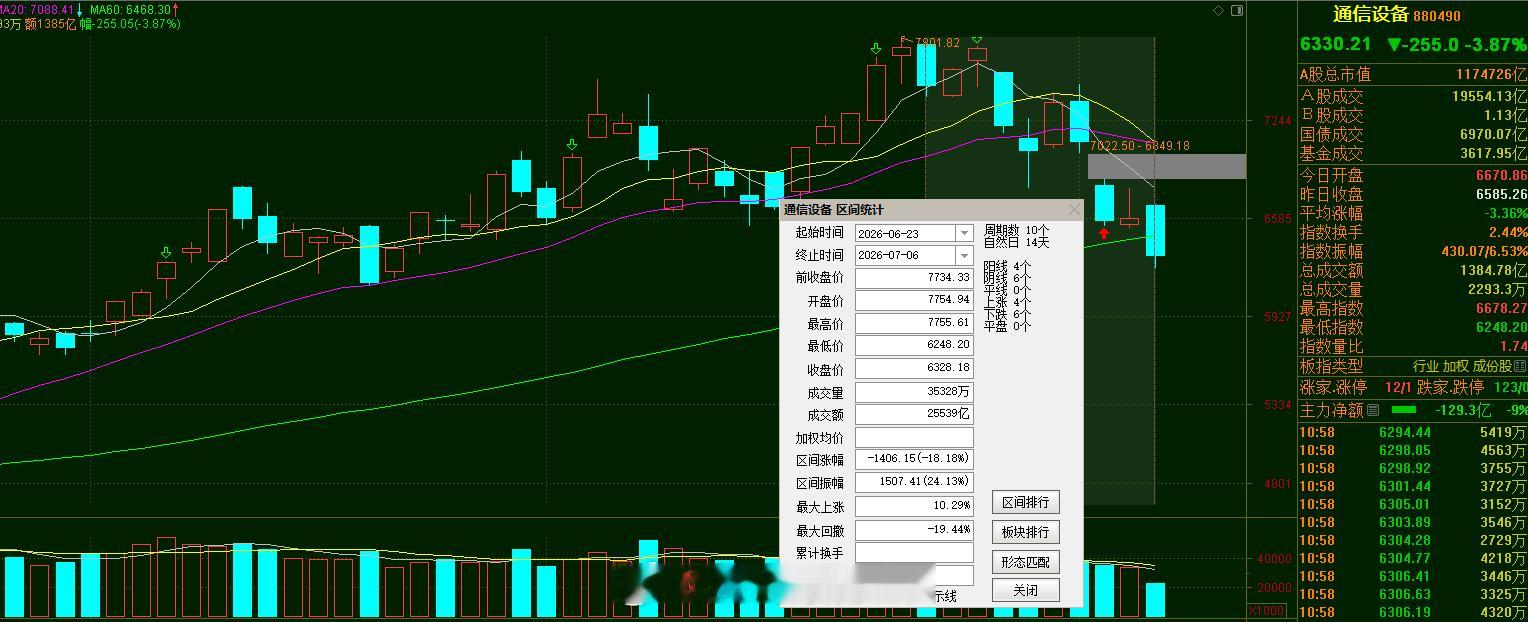Click the tick row with price 6306.19
Viewport: 1528px width, 622px height.
click(1413, 612)
